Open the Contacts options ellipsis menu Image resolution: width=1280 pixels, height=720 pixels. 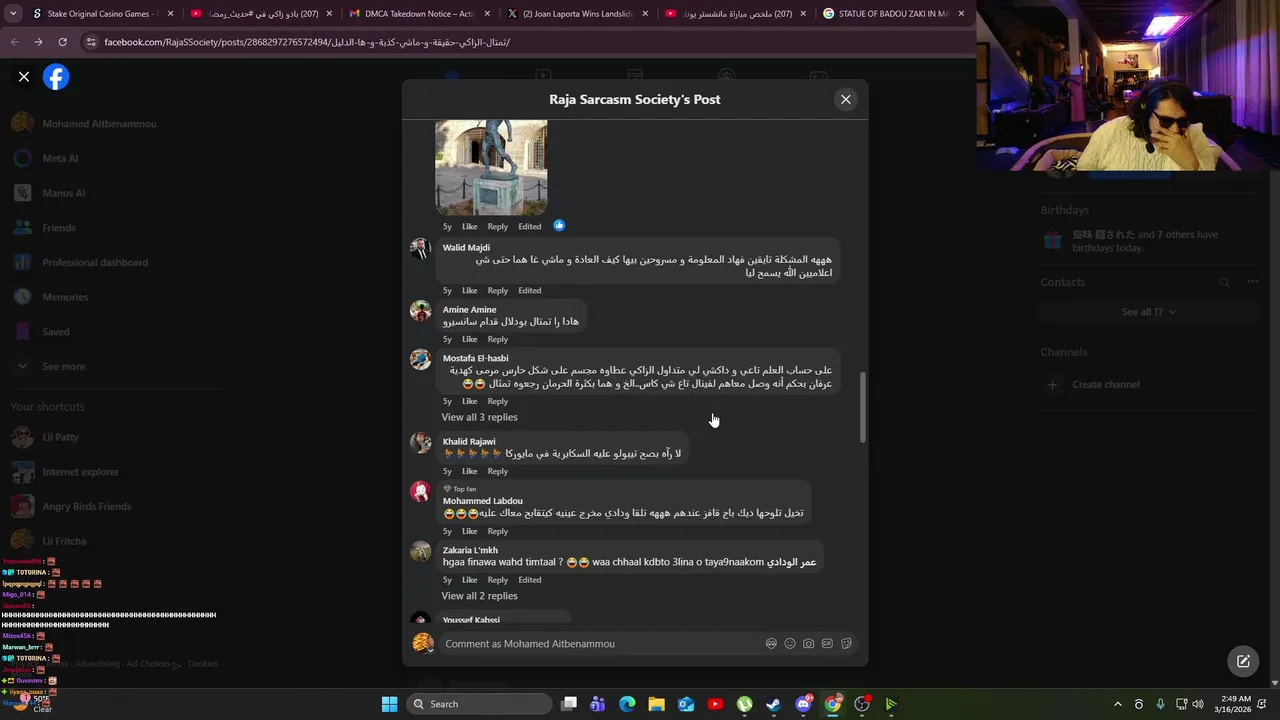[1252, 282]
